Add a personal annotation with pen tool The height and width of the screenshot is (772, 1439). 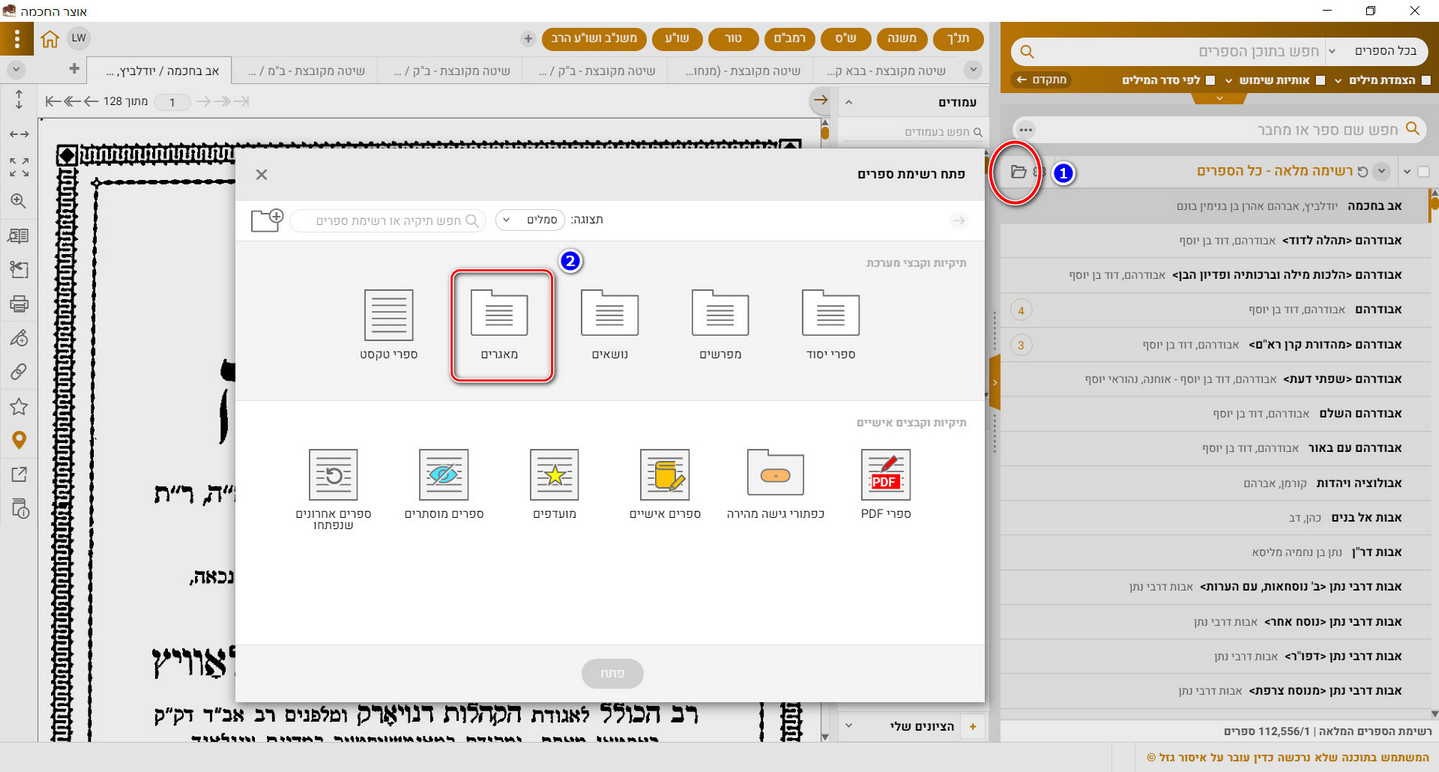click(x=18, y=338)
